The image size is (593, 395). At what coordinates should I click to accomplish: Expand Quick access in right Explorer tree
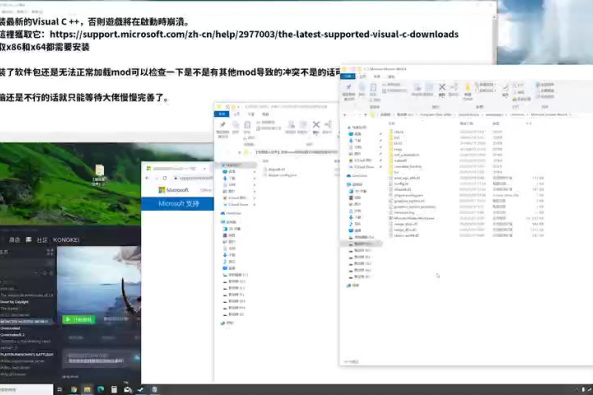click(x=348, y=128)
